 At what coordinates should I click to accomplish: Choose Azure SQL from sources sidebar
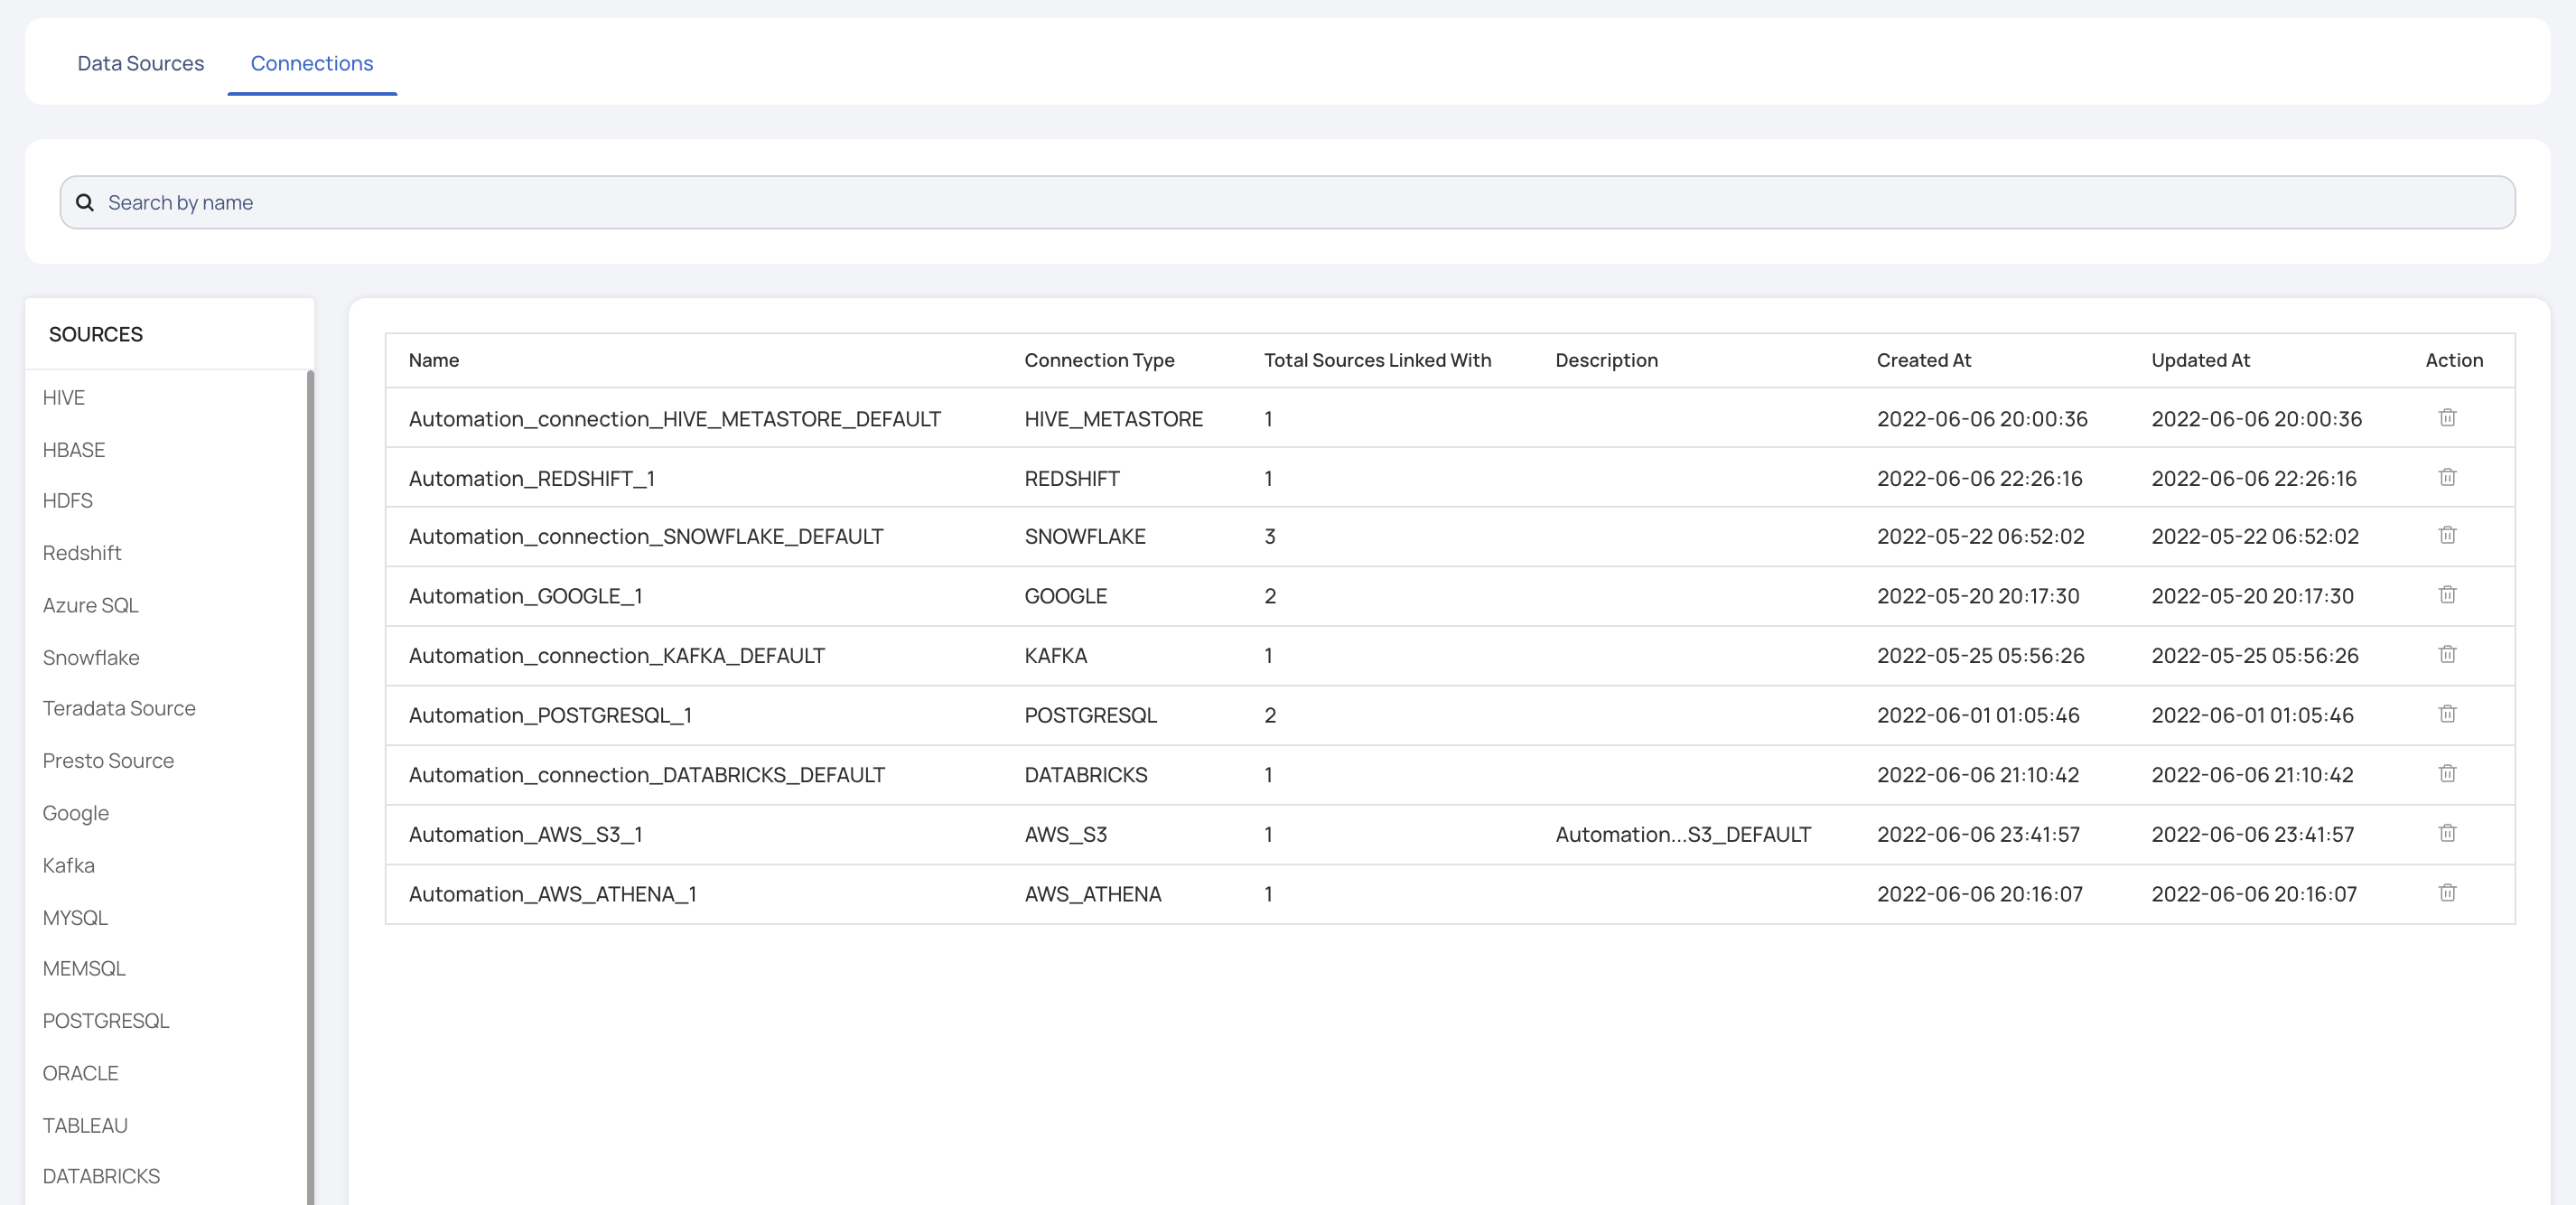pyautogui.click(x=90, y=606)
